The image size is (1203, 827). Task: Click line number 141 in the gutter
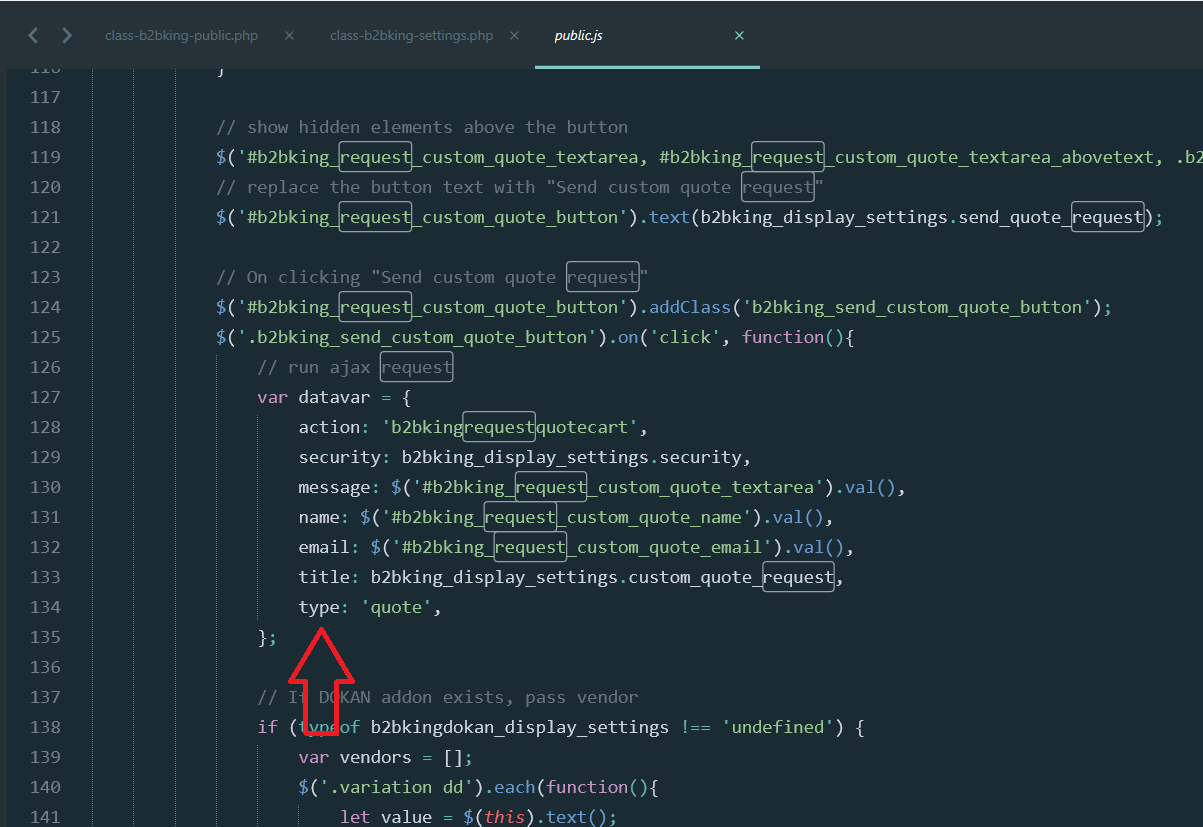(x=45, y=817)
